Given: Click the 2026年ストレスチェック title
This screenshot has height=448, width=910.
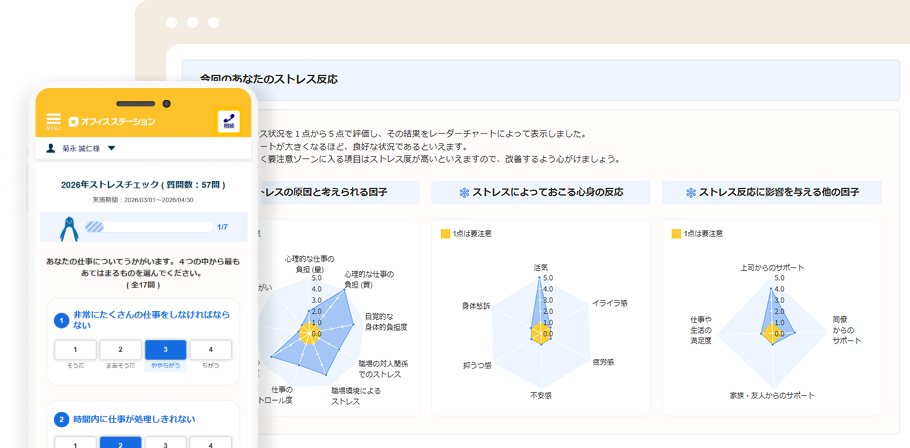Looking at the screenshot, I should 143,185.
